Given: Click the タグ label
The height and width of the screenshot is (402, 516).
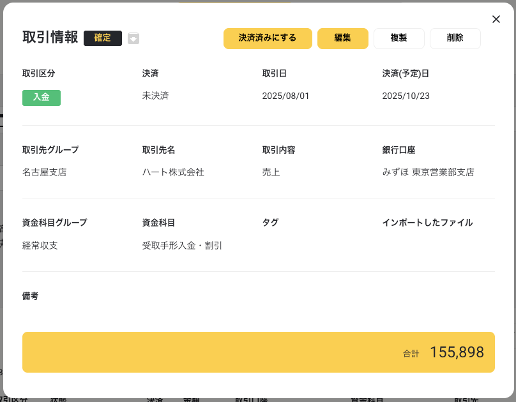Looking at the screenshot, I should point(270,223).
